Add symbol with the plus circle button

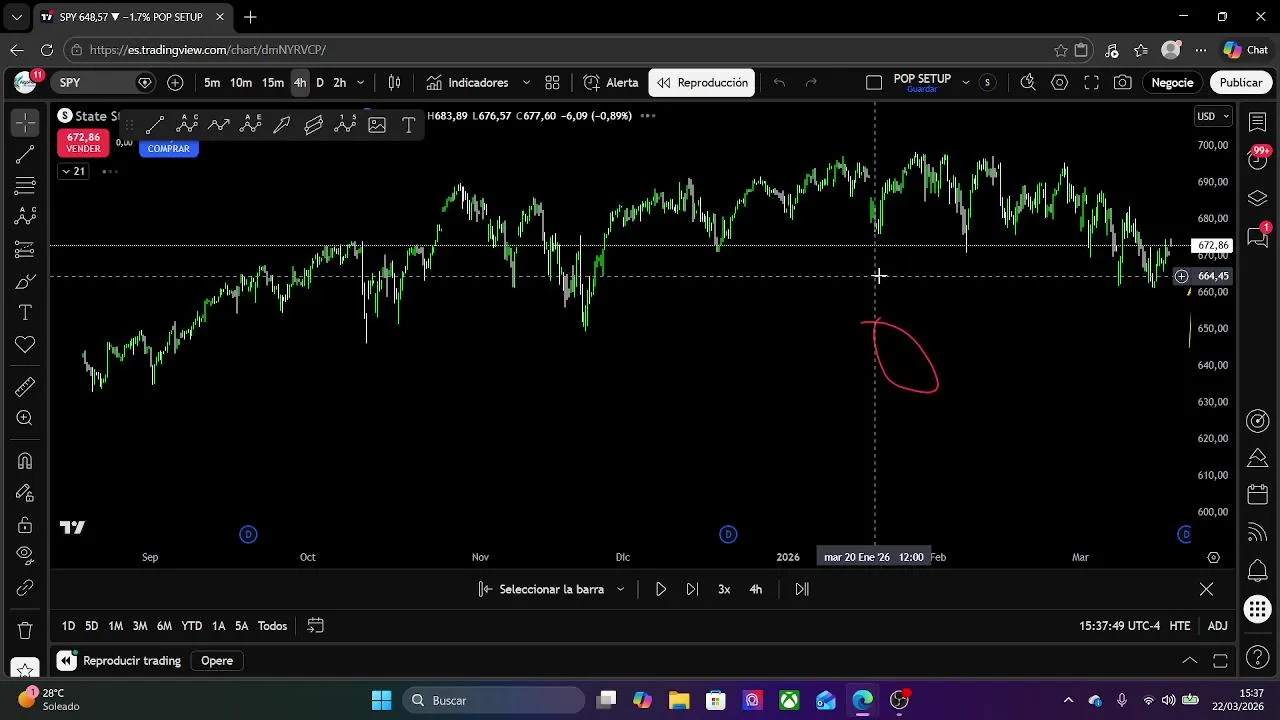(175, 83)
